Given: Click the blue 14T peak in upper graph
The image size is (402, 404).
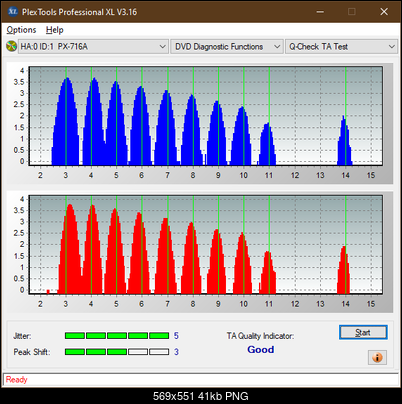Looking at the screenshot, I should pos(344,140).
